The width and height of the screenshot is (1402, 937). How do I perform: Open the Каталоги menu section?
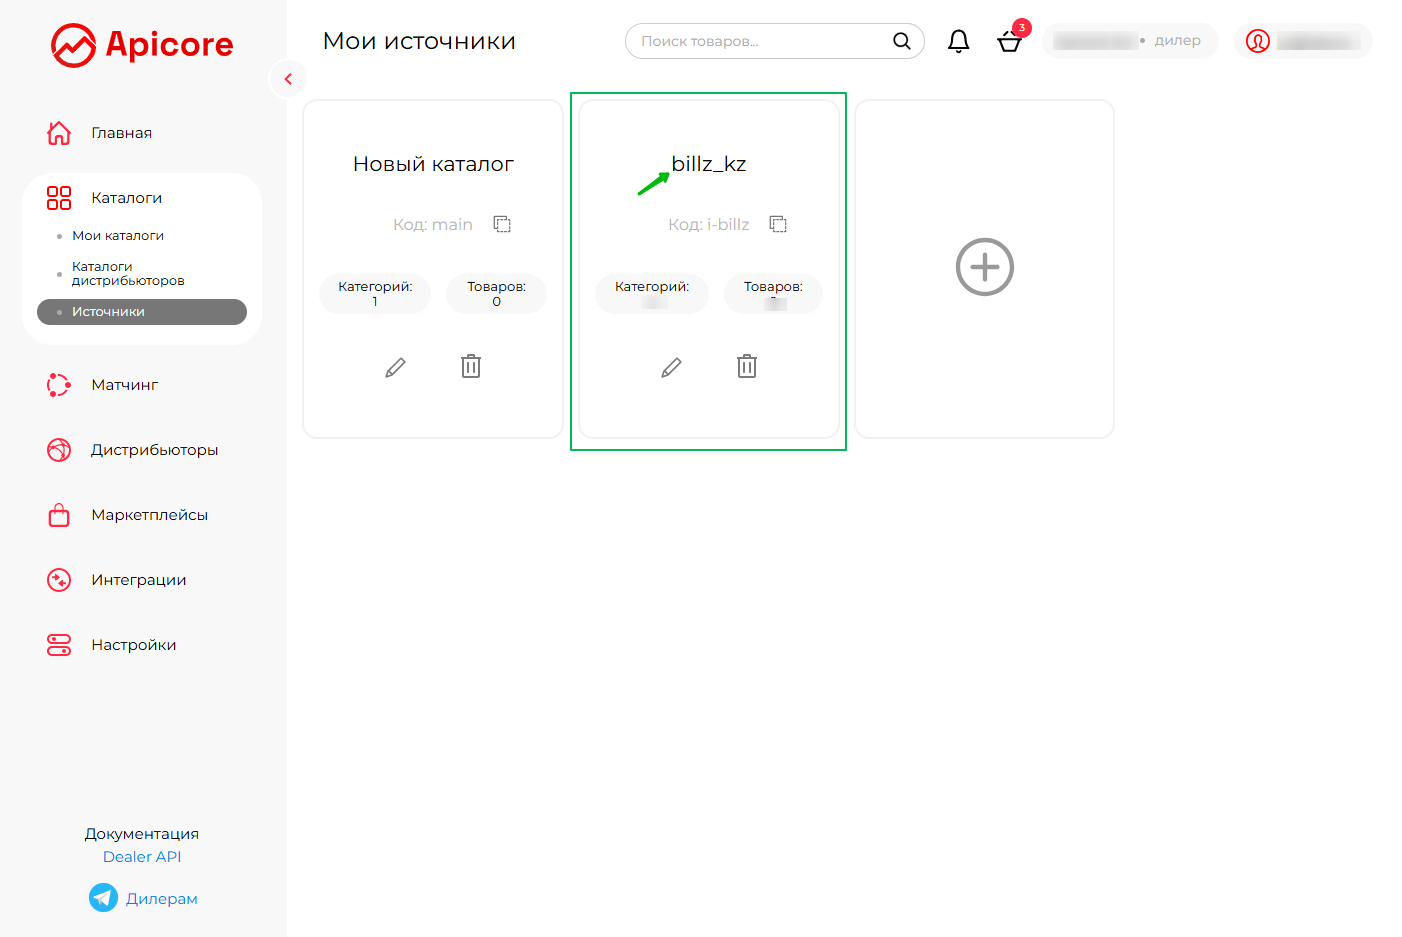(126, 198)
